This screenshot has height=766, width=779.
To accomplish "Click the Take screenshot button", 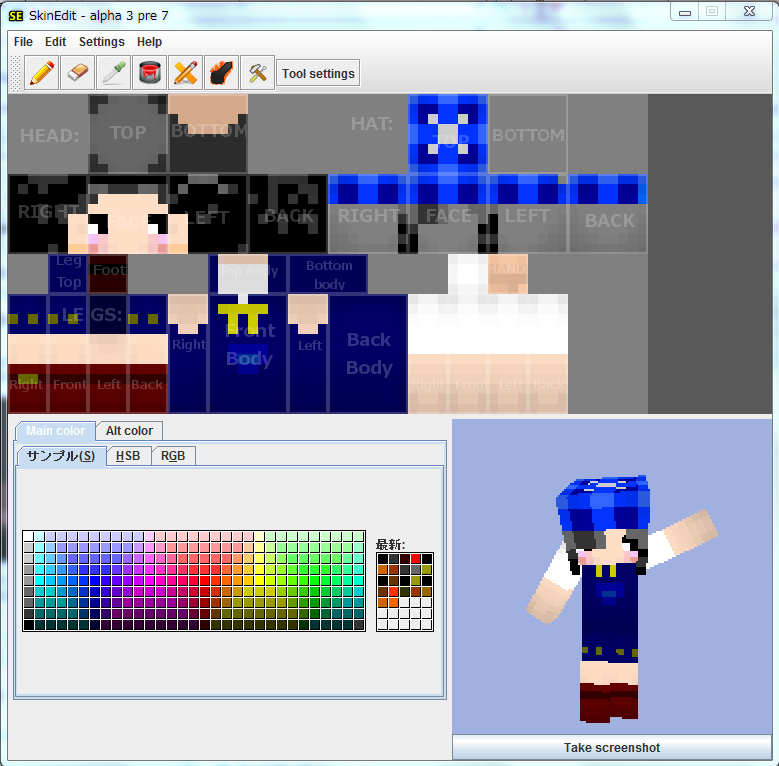I will click(x=612, y=747).
